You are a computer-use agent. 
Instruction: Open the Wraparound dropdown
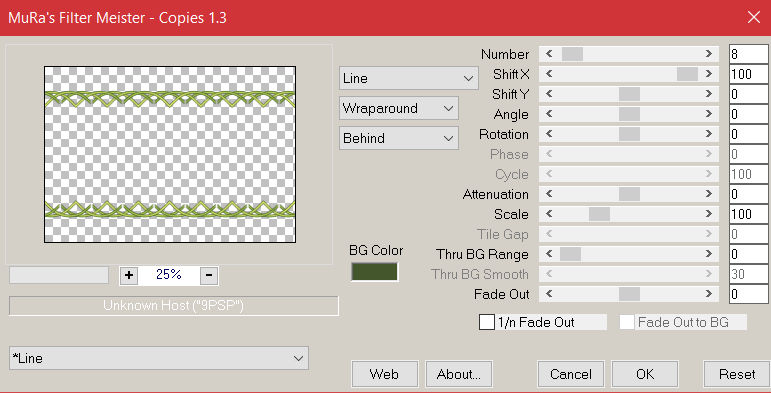(399, 108)
